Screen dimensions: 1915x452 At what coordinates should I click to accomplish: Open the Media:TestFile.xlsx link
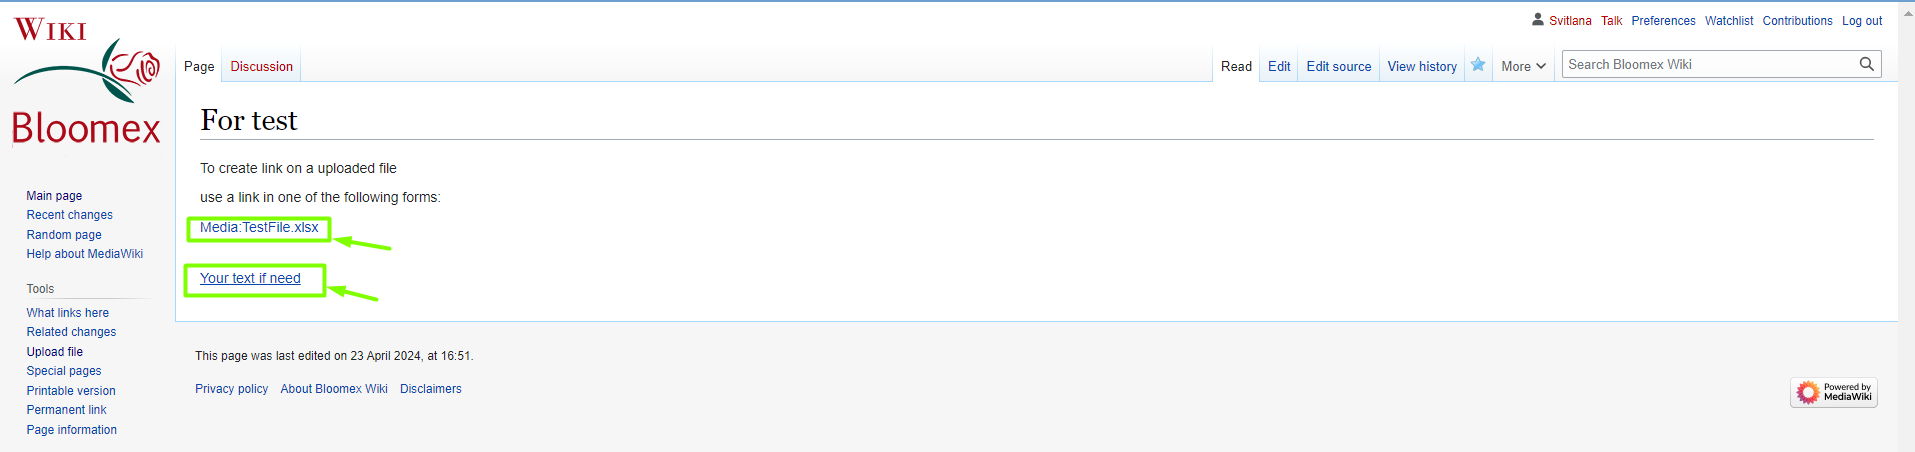pyautogui.click(x=259, y=227)
